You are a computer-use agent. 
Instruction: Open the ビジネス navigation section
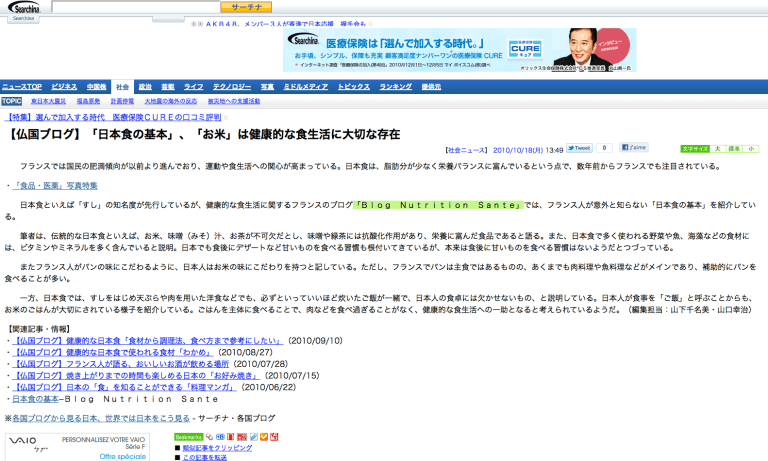[x=64, y=87]
